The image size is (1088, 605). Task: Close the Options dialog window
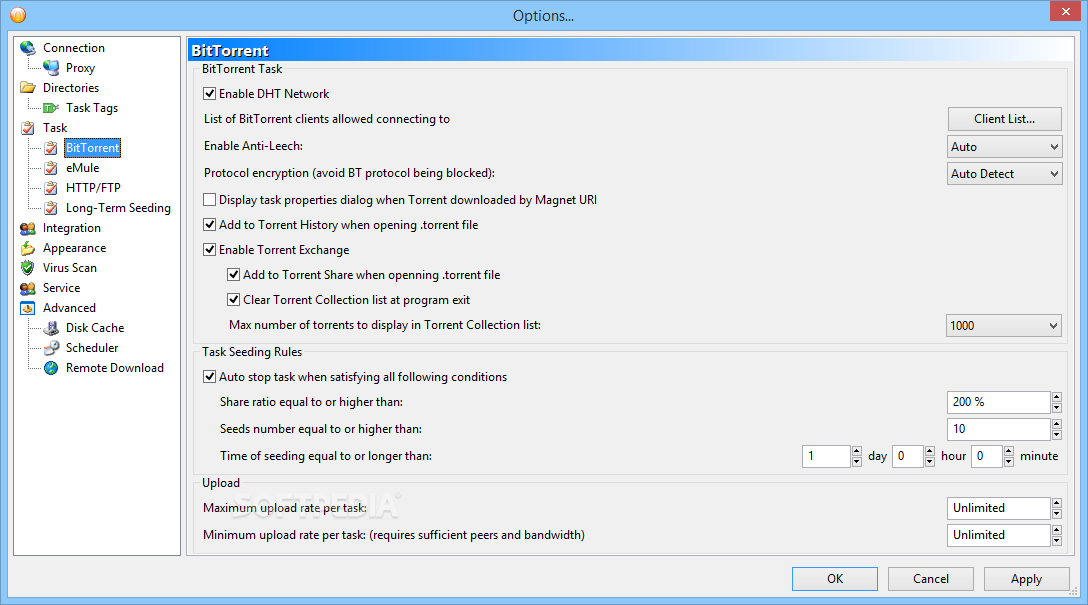[1065, 12]
